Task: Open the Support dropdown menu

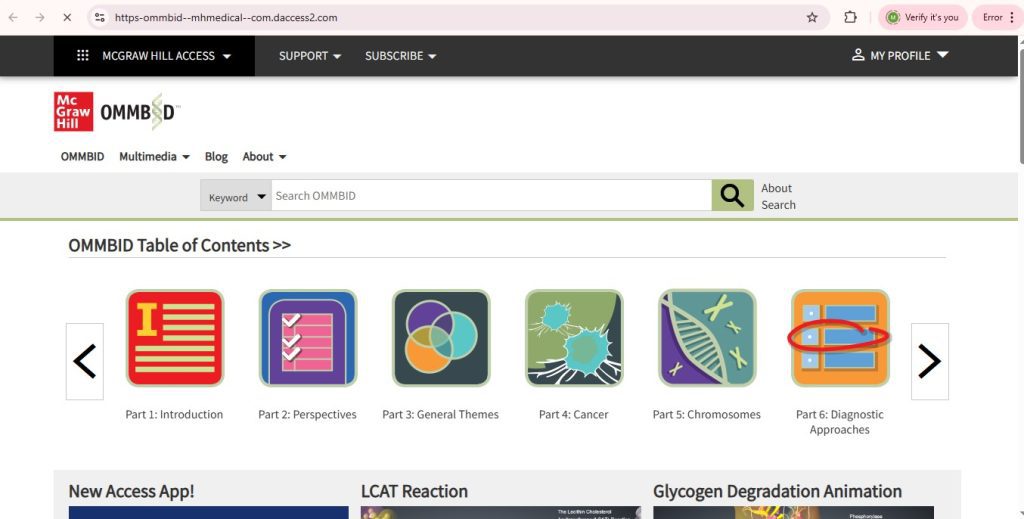Action: (310, 56)
